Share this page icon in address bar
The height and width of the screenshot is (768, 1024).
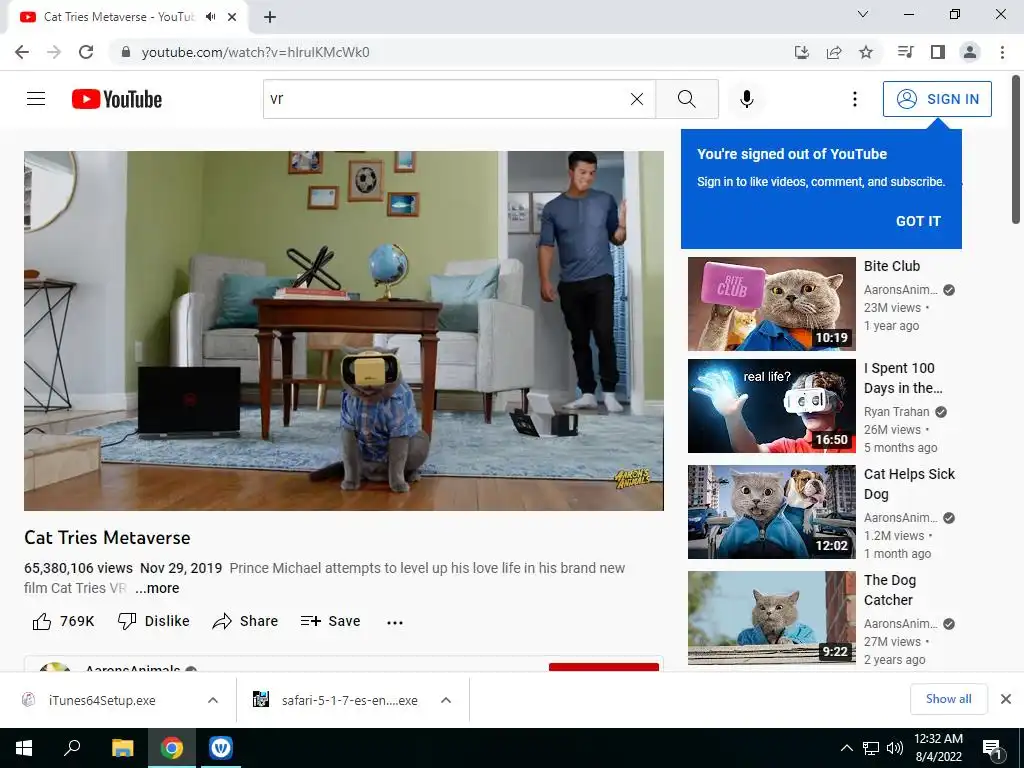pos(834,52)
